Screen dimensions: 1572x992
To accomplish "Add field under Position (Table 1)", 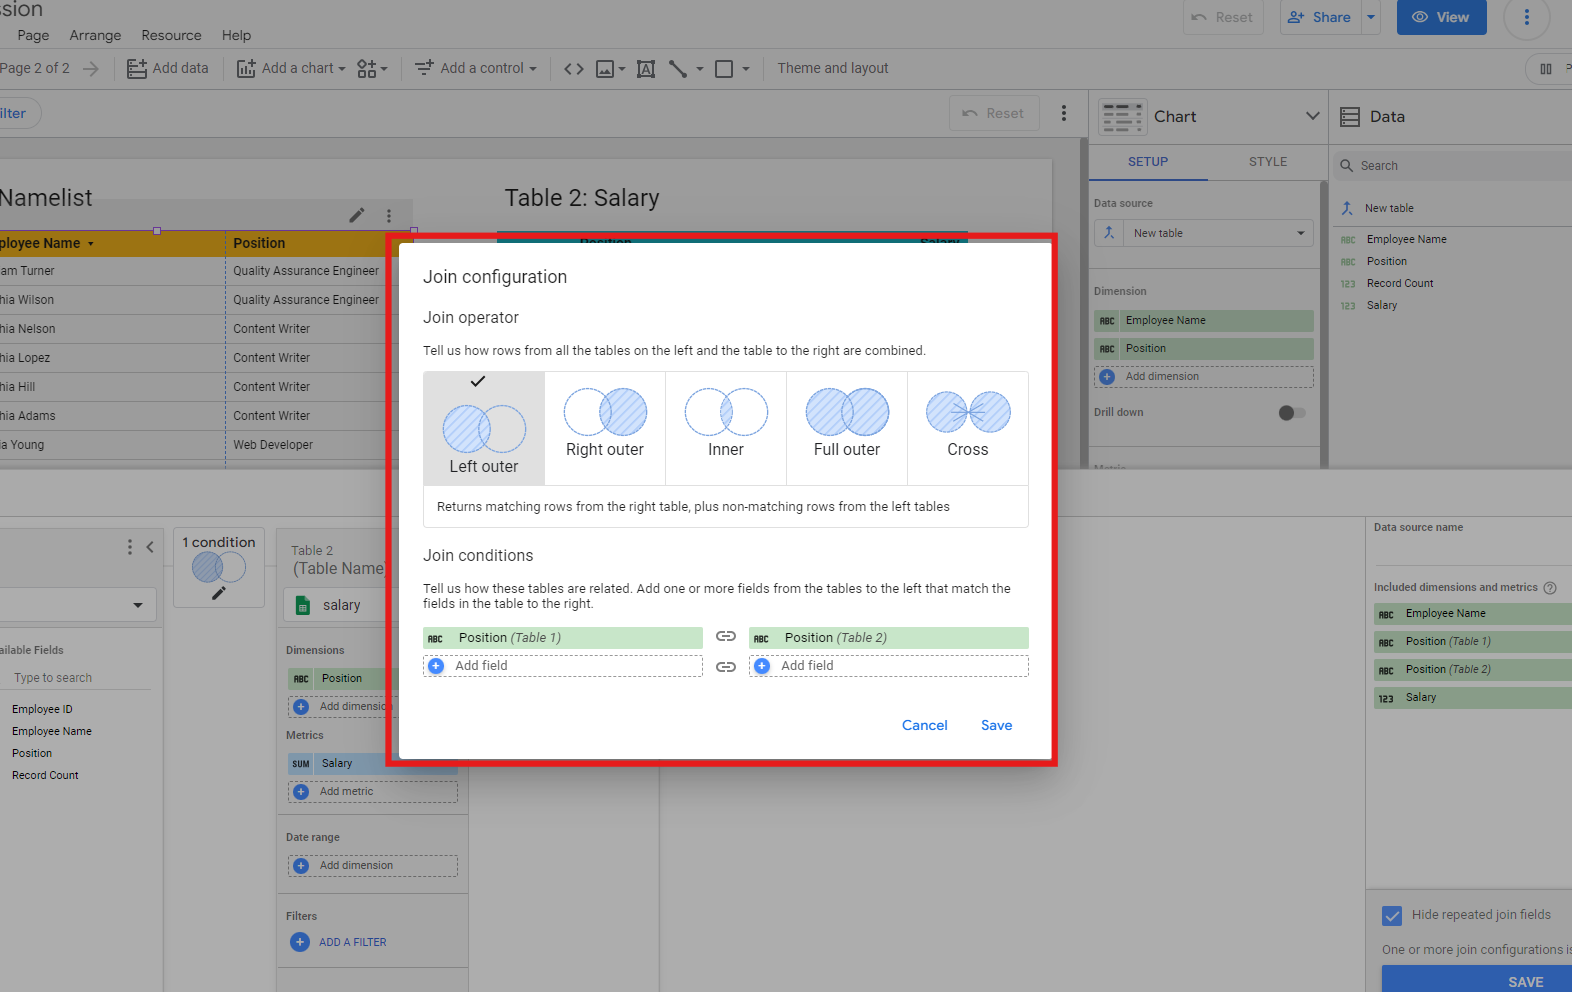I will coord(563,666).
